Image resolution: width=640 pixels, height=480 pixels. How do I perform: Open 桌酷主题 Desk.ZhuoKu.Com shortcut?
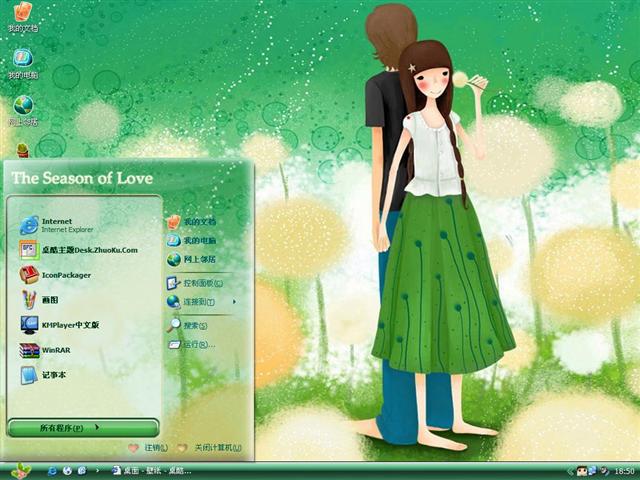click(78, 250)
